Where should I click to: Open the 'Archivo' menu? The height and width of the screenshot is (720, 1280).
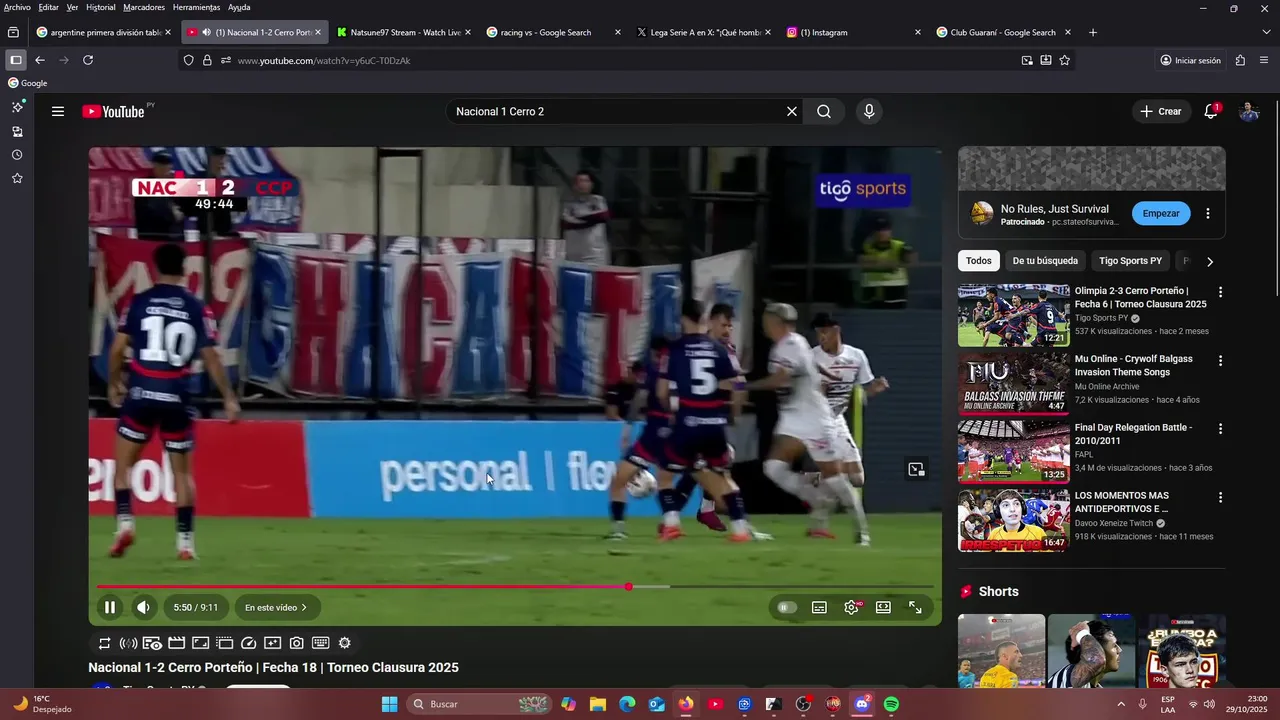click(17, 7)
